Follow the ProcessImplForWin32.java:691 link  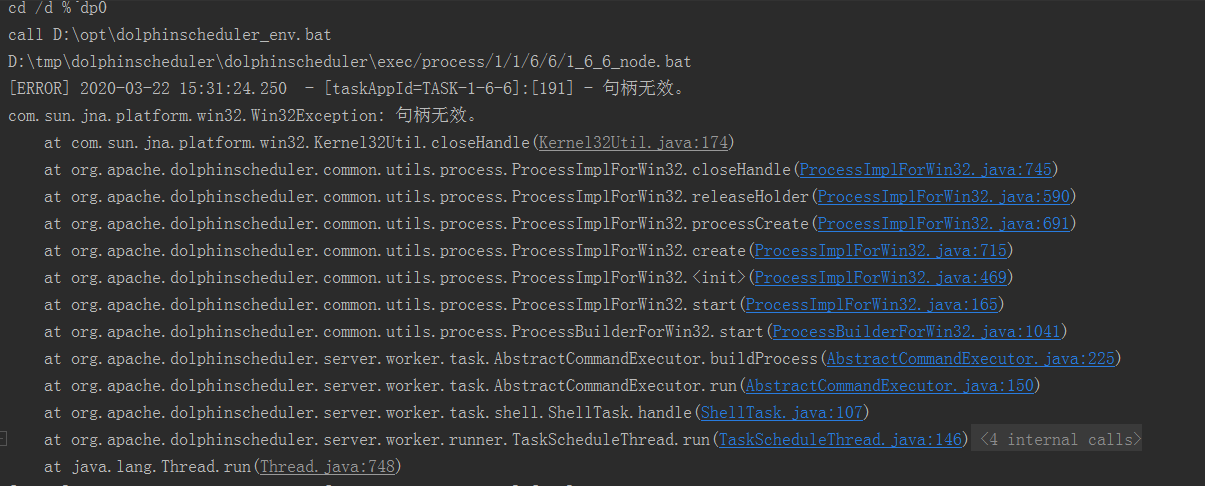(942, 223)
